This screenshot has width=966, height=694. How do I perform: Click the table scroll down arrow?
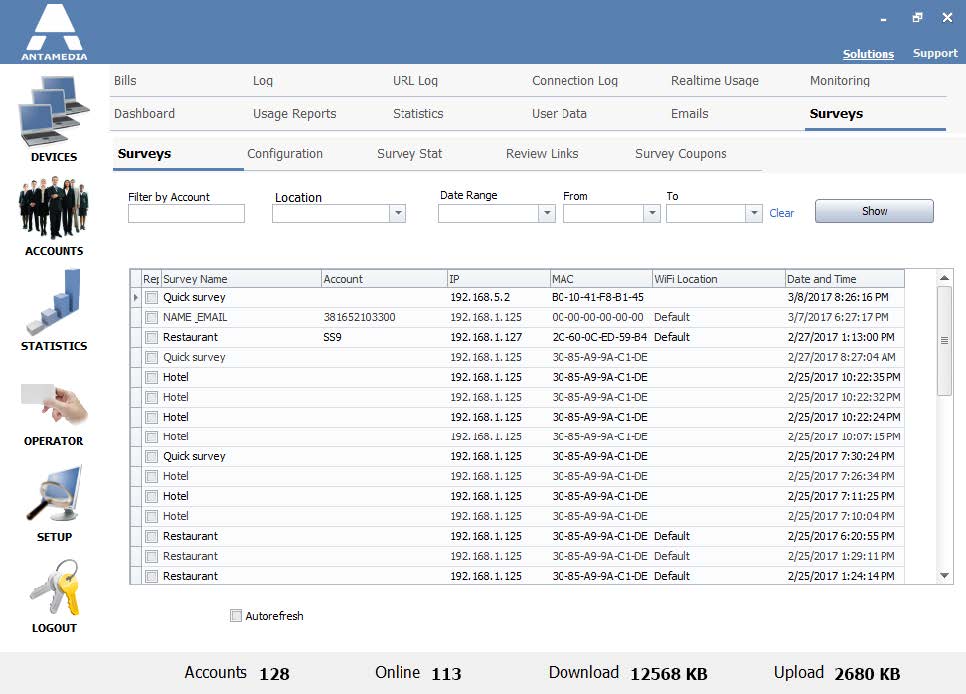(944, 576)
